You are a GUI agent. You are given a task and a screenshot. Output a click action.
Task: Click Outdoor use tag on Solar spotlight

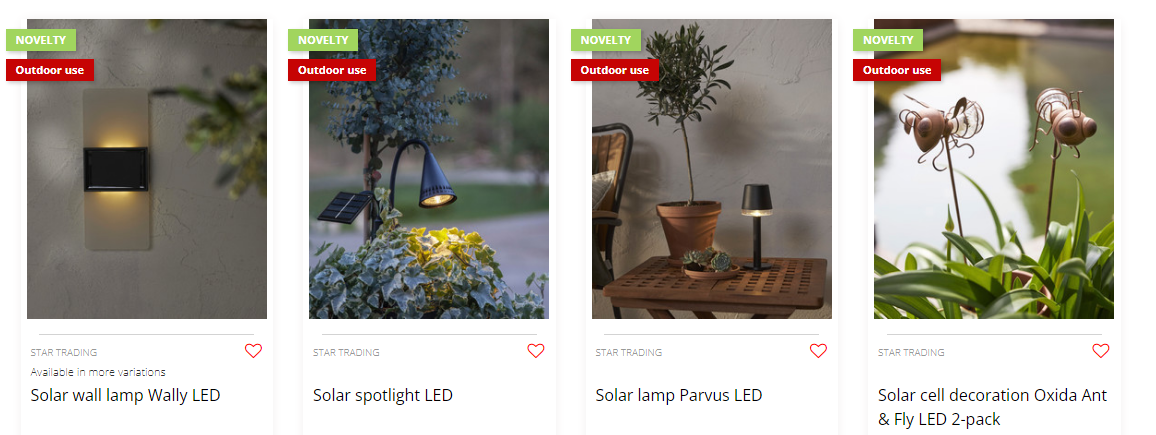[332, 70]
